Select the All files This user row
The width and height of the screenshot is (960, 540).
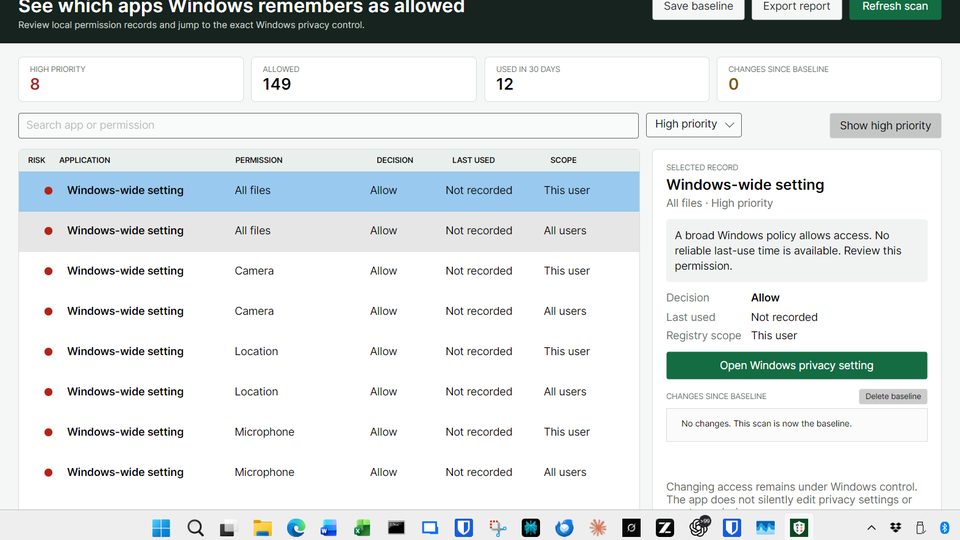click(x=329, y=191)
